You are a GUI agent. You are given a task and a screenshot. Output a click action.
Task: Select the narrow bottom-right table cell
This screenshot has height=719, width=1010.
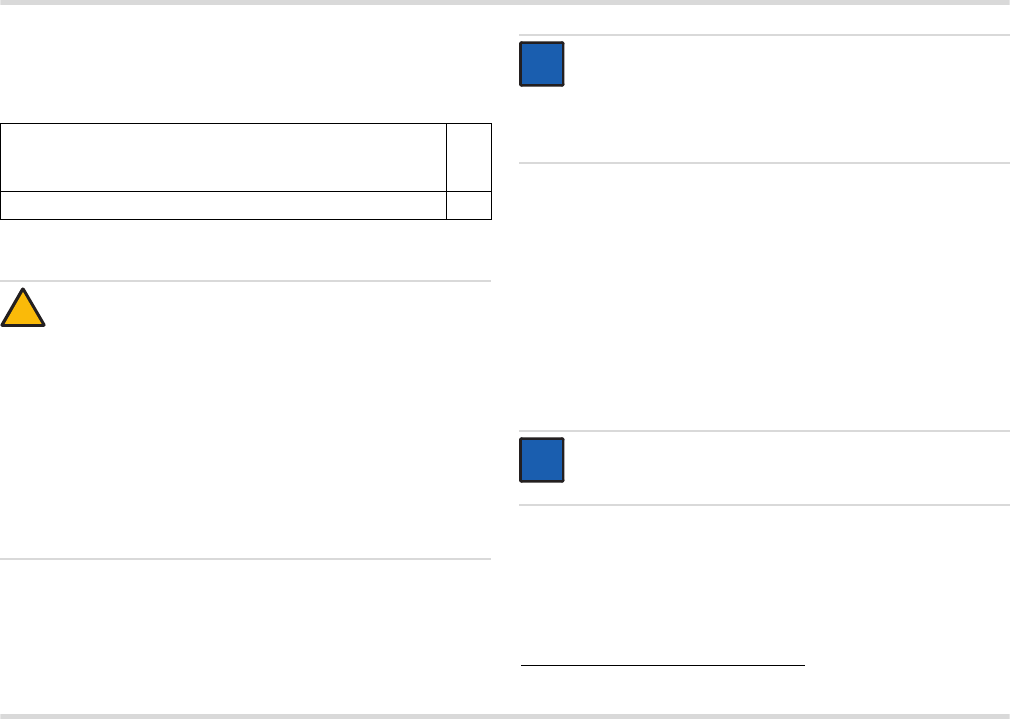point(469,206)
